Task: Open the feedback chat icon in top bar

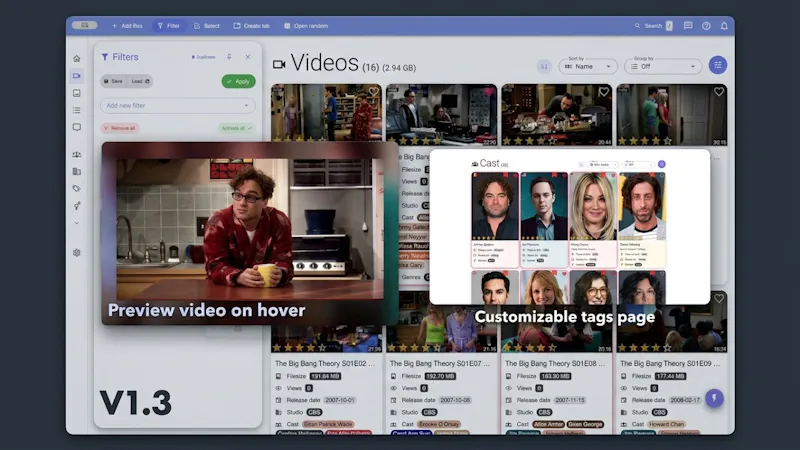Action: tap(688, 26)
